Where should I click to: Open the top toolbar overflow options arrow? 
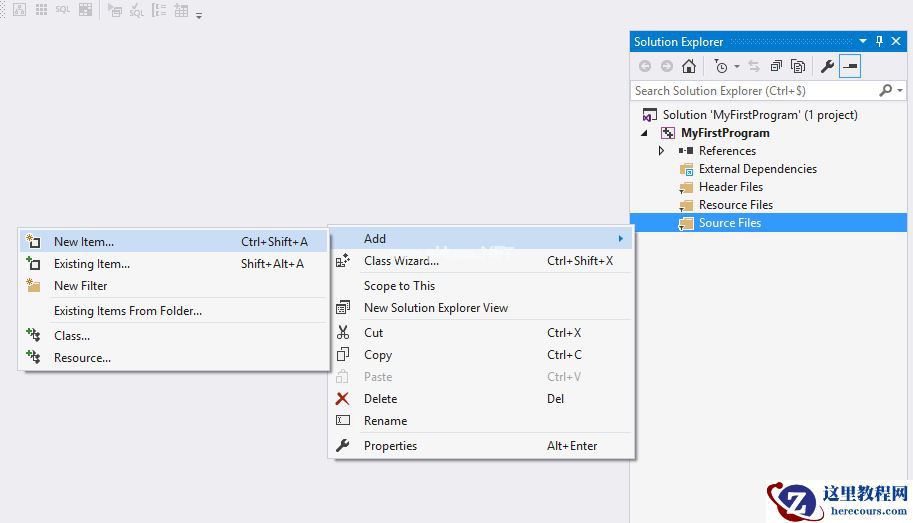199,15
